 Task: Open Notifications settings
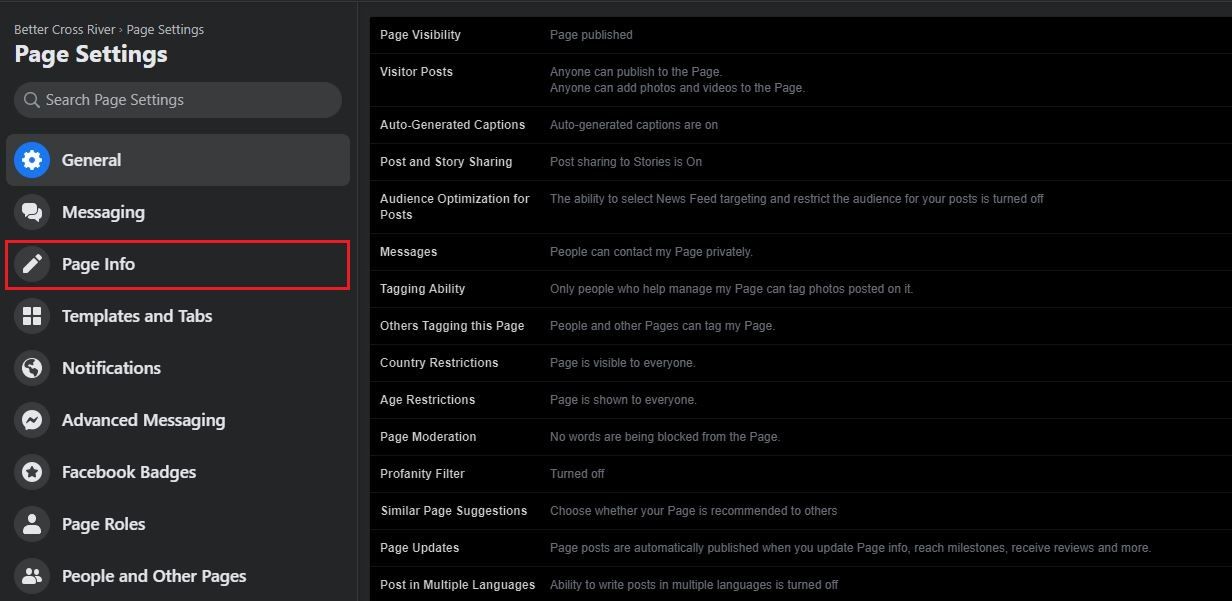(x=178, y=368)
